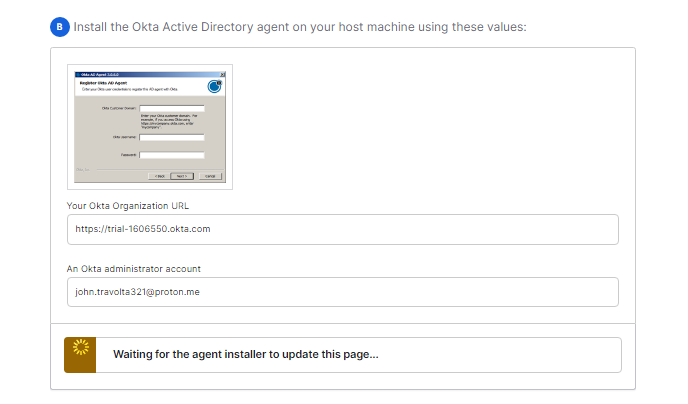Click the installer screenshot title bar icon
Viewport: 688px width, 404px height.
(x=79, y=74)
